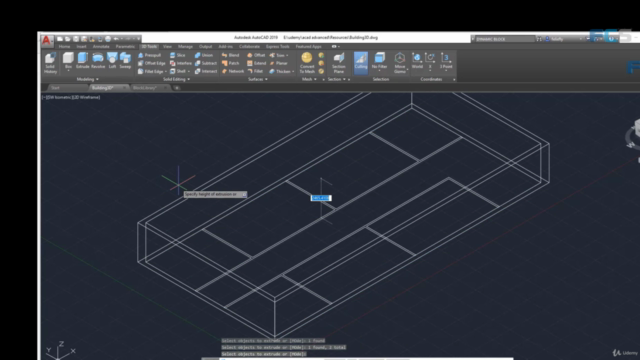Select the surface Blend tool
Image resolution: width=640 pixels, height=360 pixels.
pyautogui.click(x=231, y=55)
